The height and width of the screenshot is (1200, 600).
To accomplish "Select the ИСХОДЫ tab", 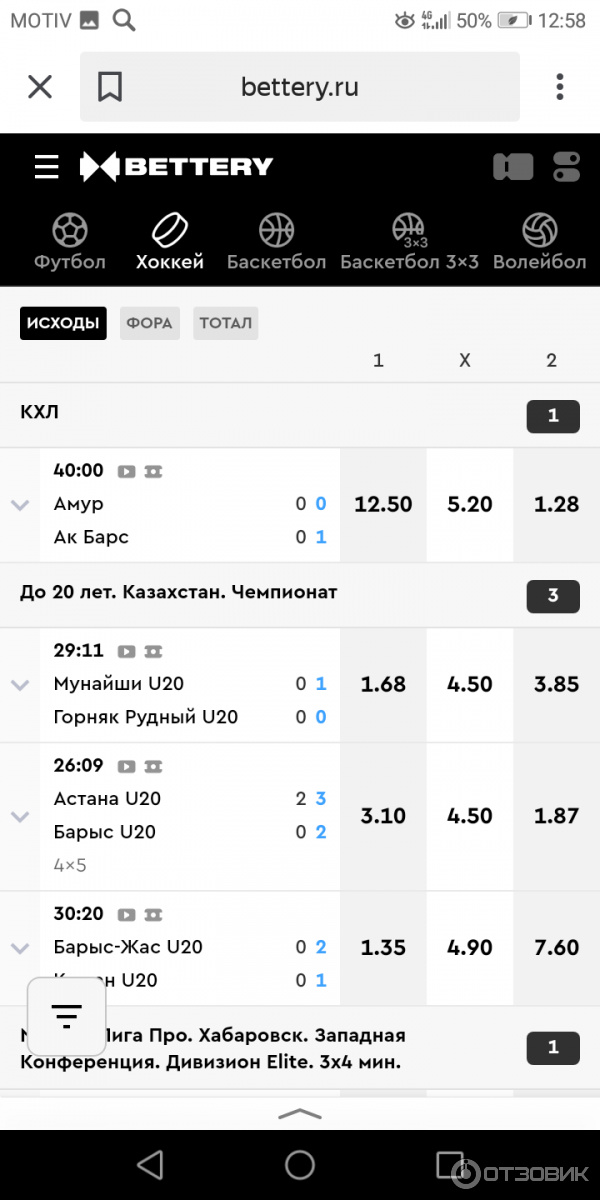I will pyautogui.click(x=63, y=323).
